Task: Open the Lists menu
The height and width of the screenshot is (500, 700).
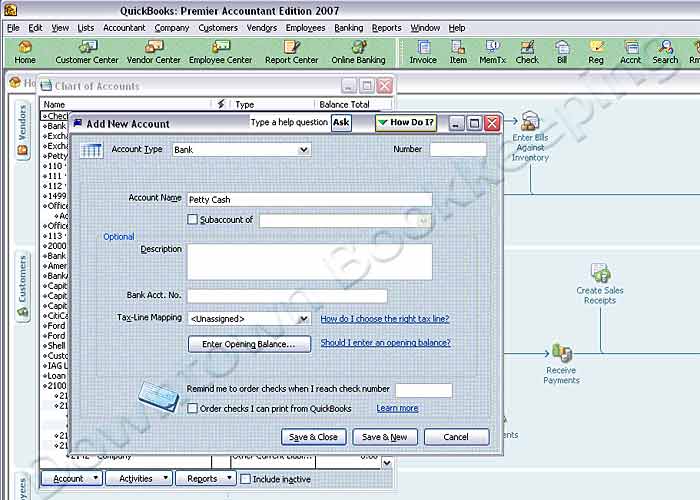Action: 86,28
